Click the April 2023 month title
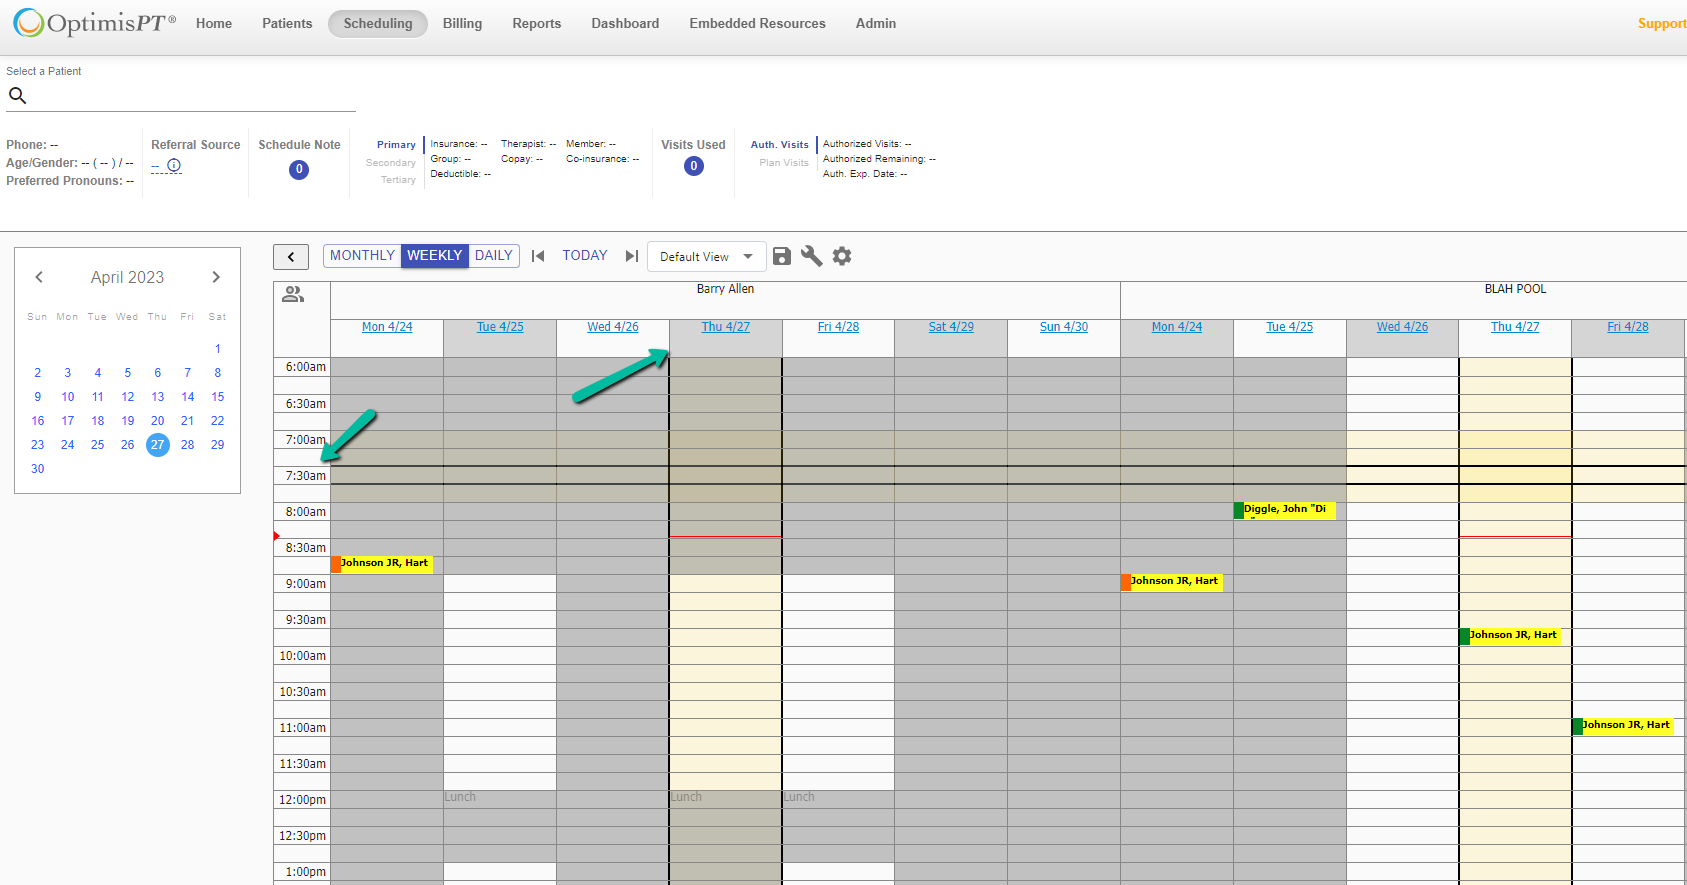Screen dimensions: 1687x885 coord(127,277)
